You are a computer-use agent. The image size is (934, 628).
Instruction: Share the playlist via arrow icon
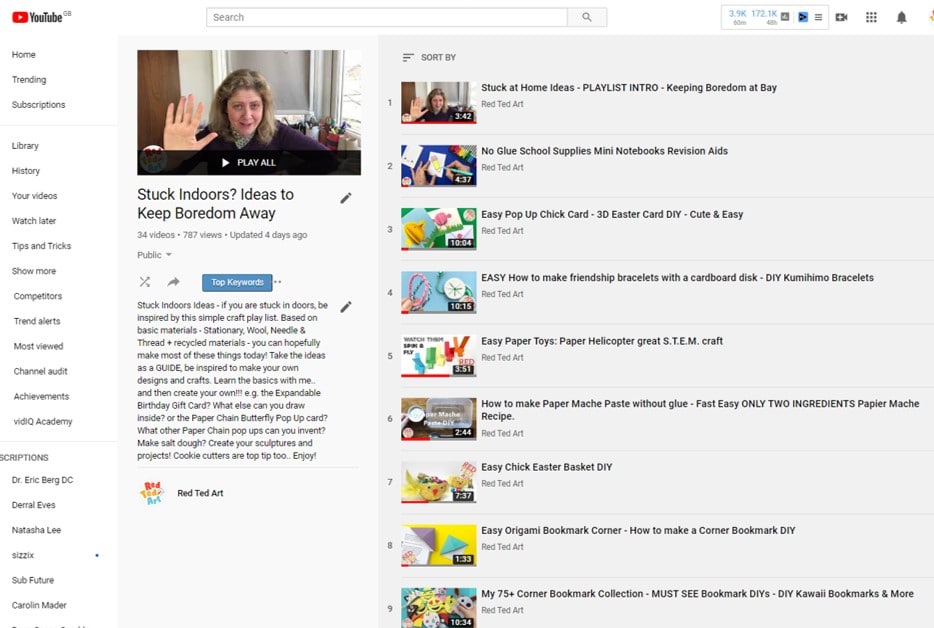point(173,282)
